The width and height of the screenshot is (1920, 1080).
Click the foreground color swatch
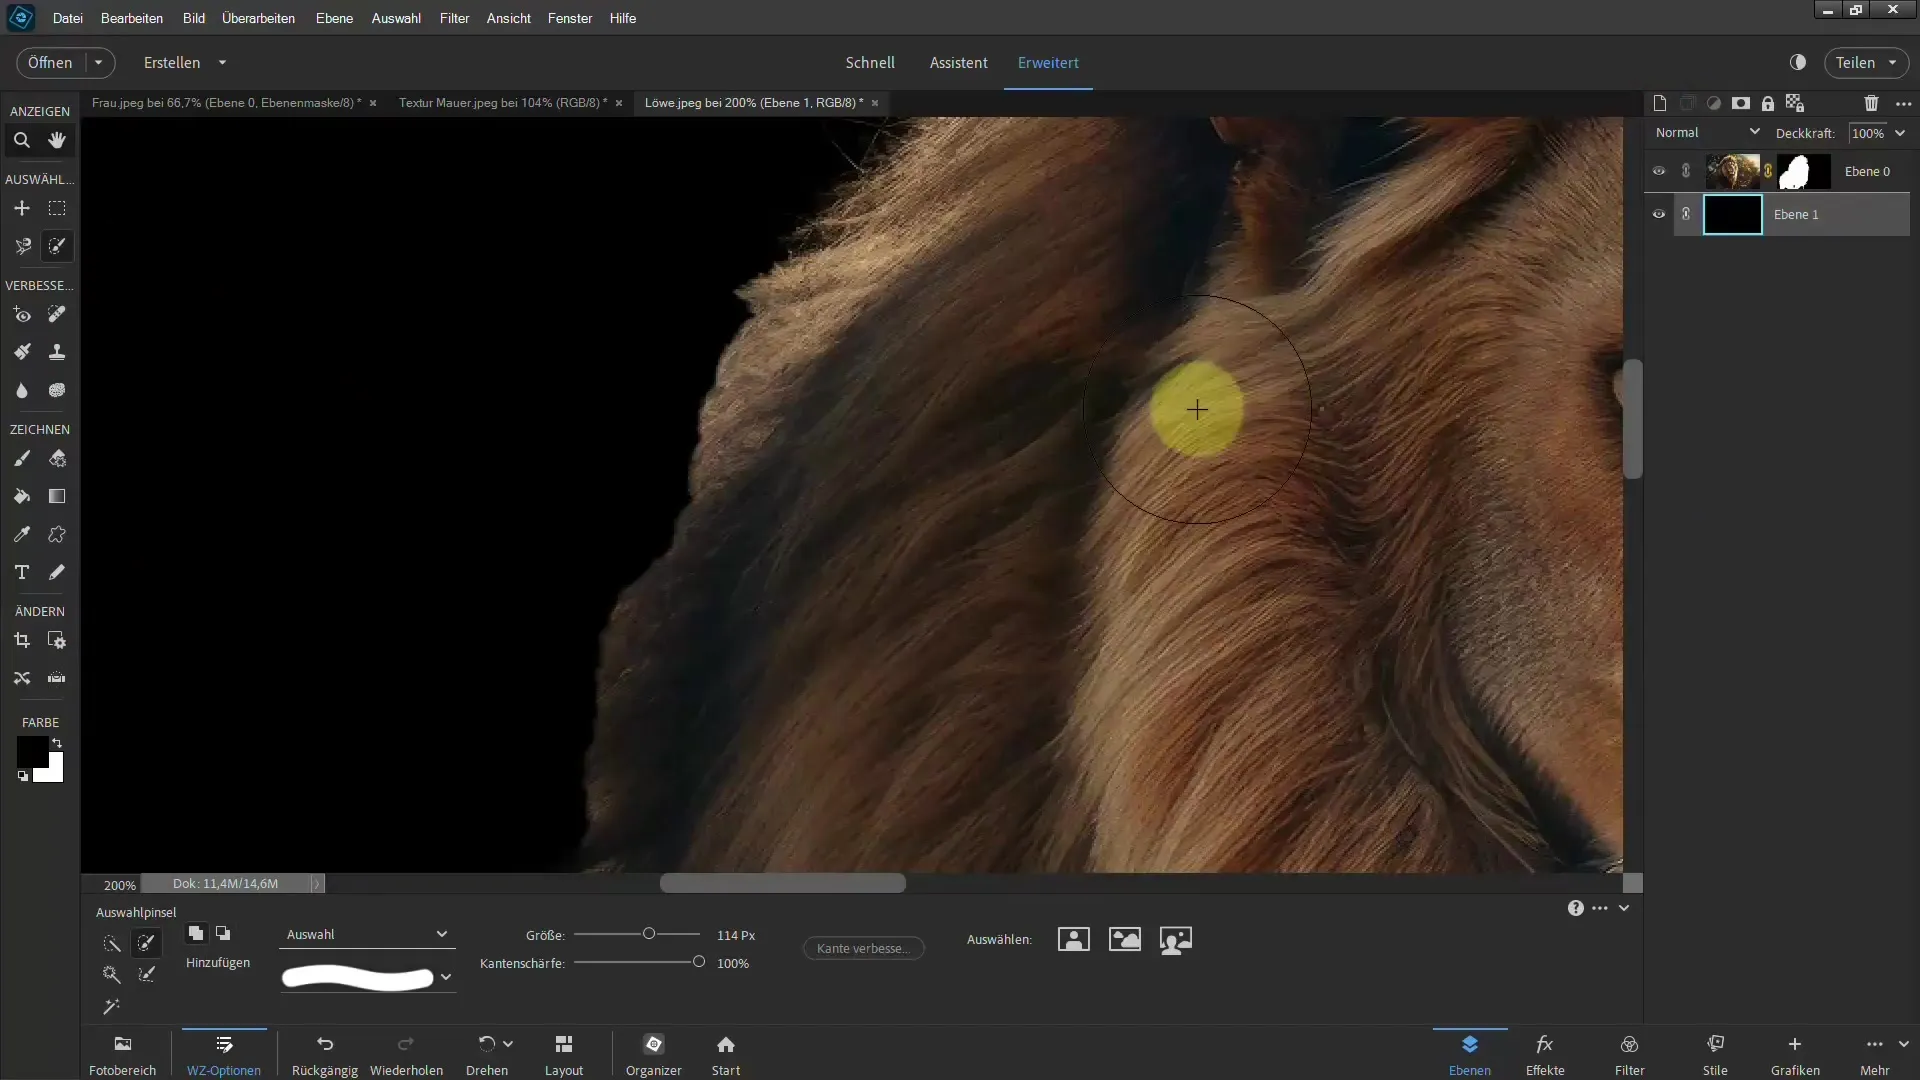click(x=32, y=752)
